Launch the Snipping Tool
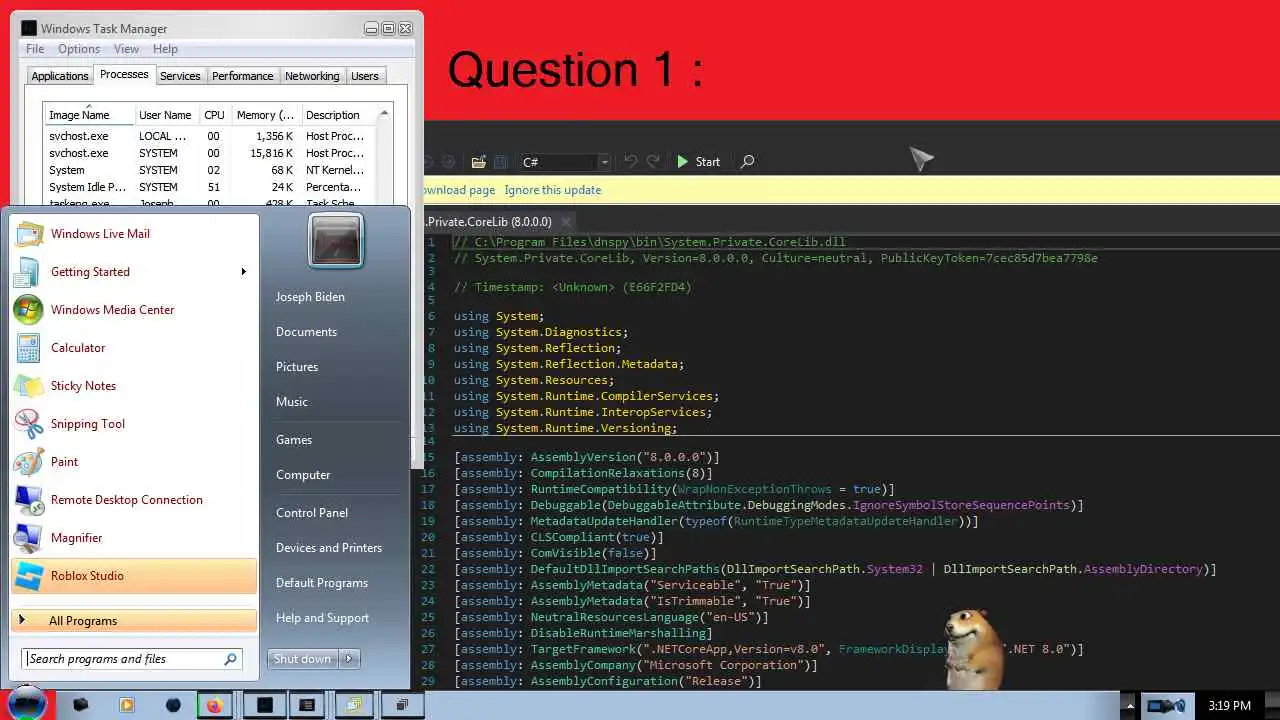Image resolution: width=1280 pixels, height=720 pixels. coord(134,424)
